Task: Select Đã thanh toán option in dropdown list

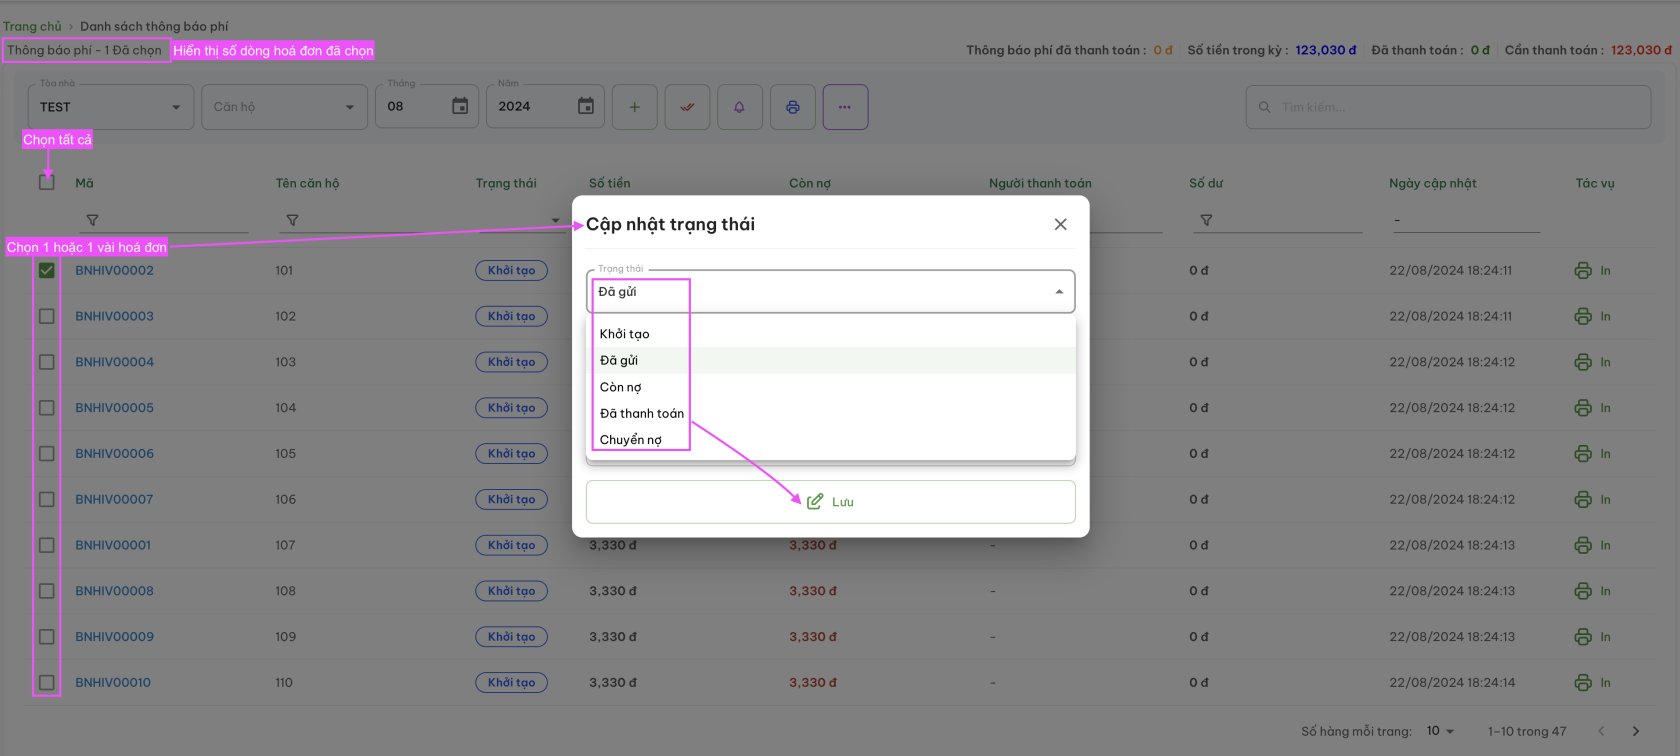Action: (x=831, y=413)
